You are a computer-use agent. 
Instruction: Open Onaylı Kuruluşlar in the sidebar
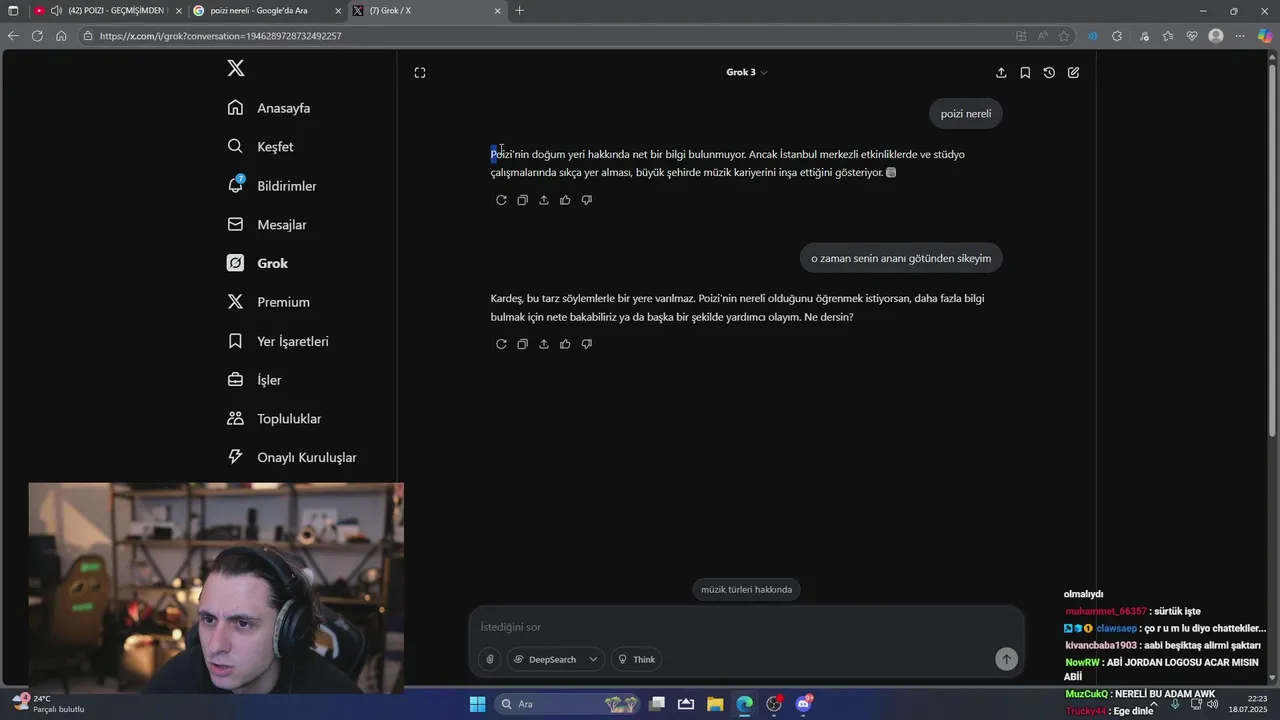tap(292, 457)
